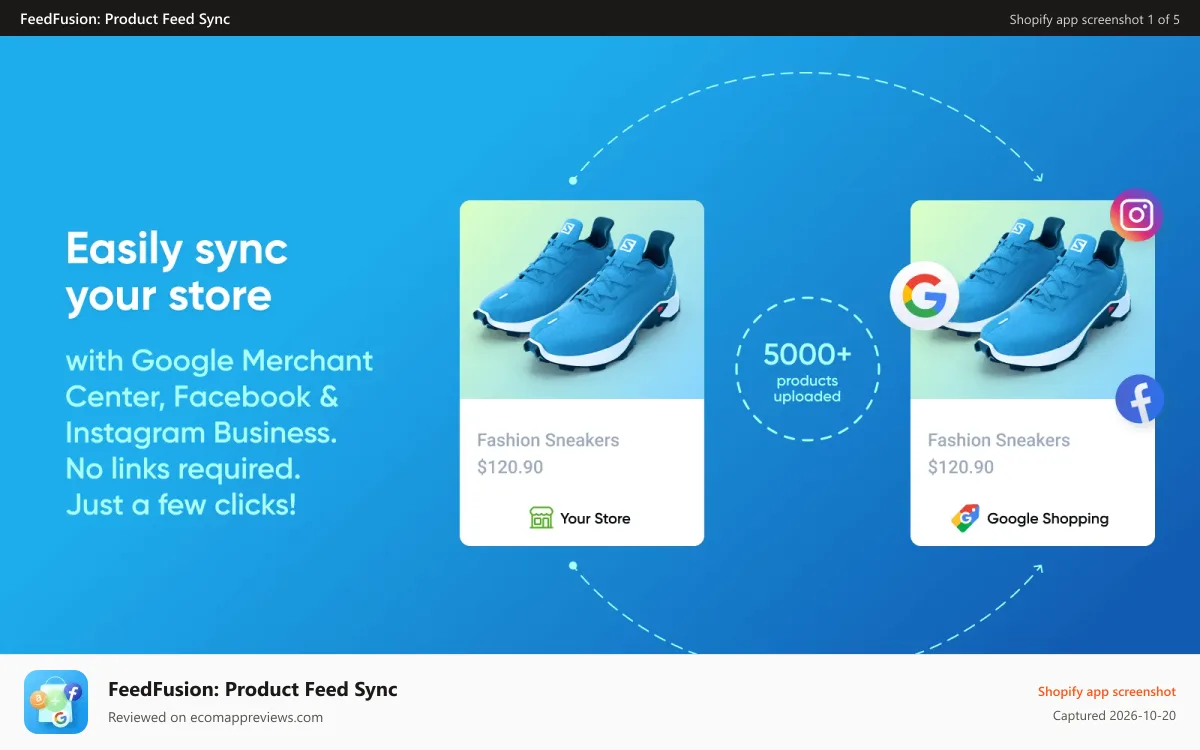The height and width of the screenshot is (750, 1200).
Task: Click the Instagram logo icon
Action: point(1136,215)
